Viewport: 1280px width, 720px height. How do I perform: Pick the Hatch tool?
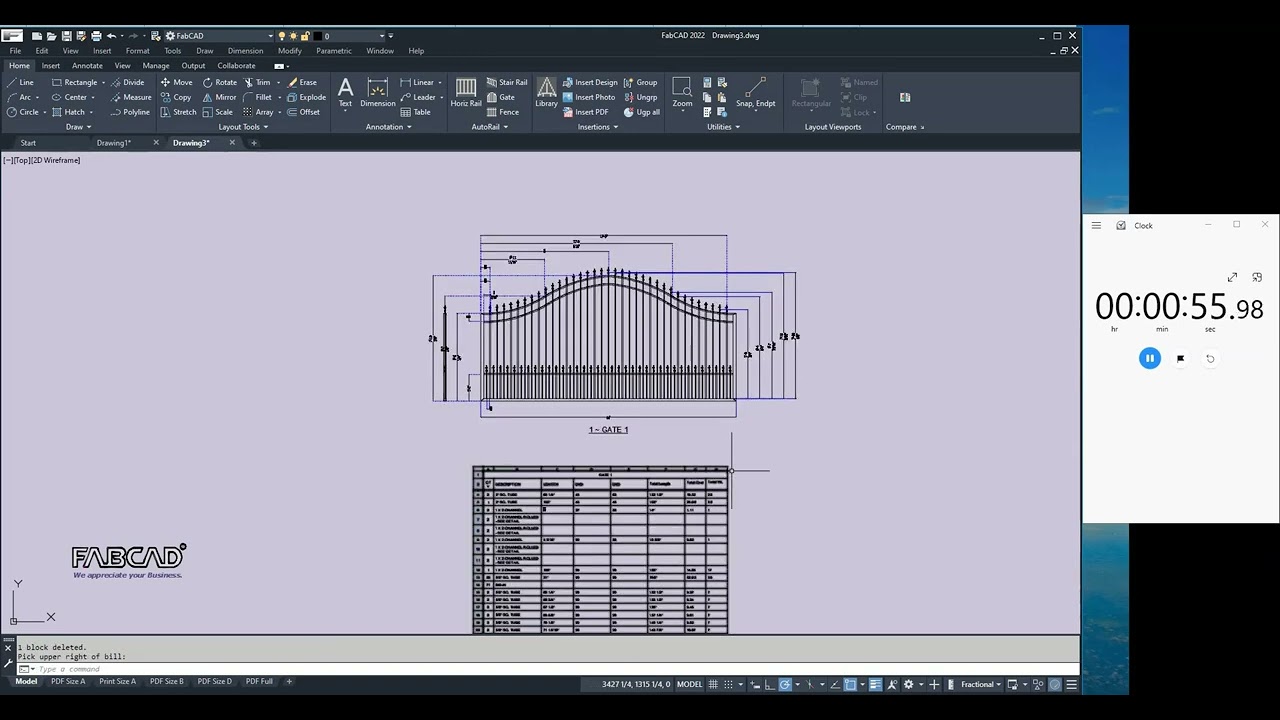(x=70, y=112)
